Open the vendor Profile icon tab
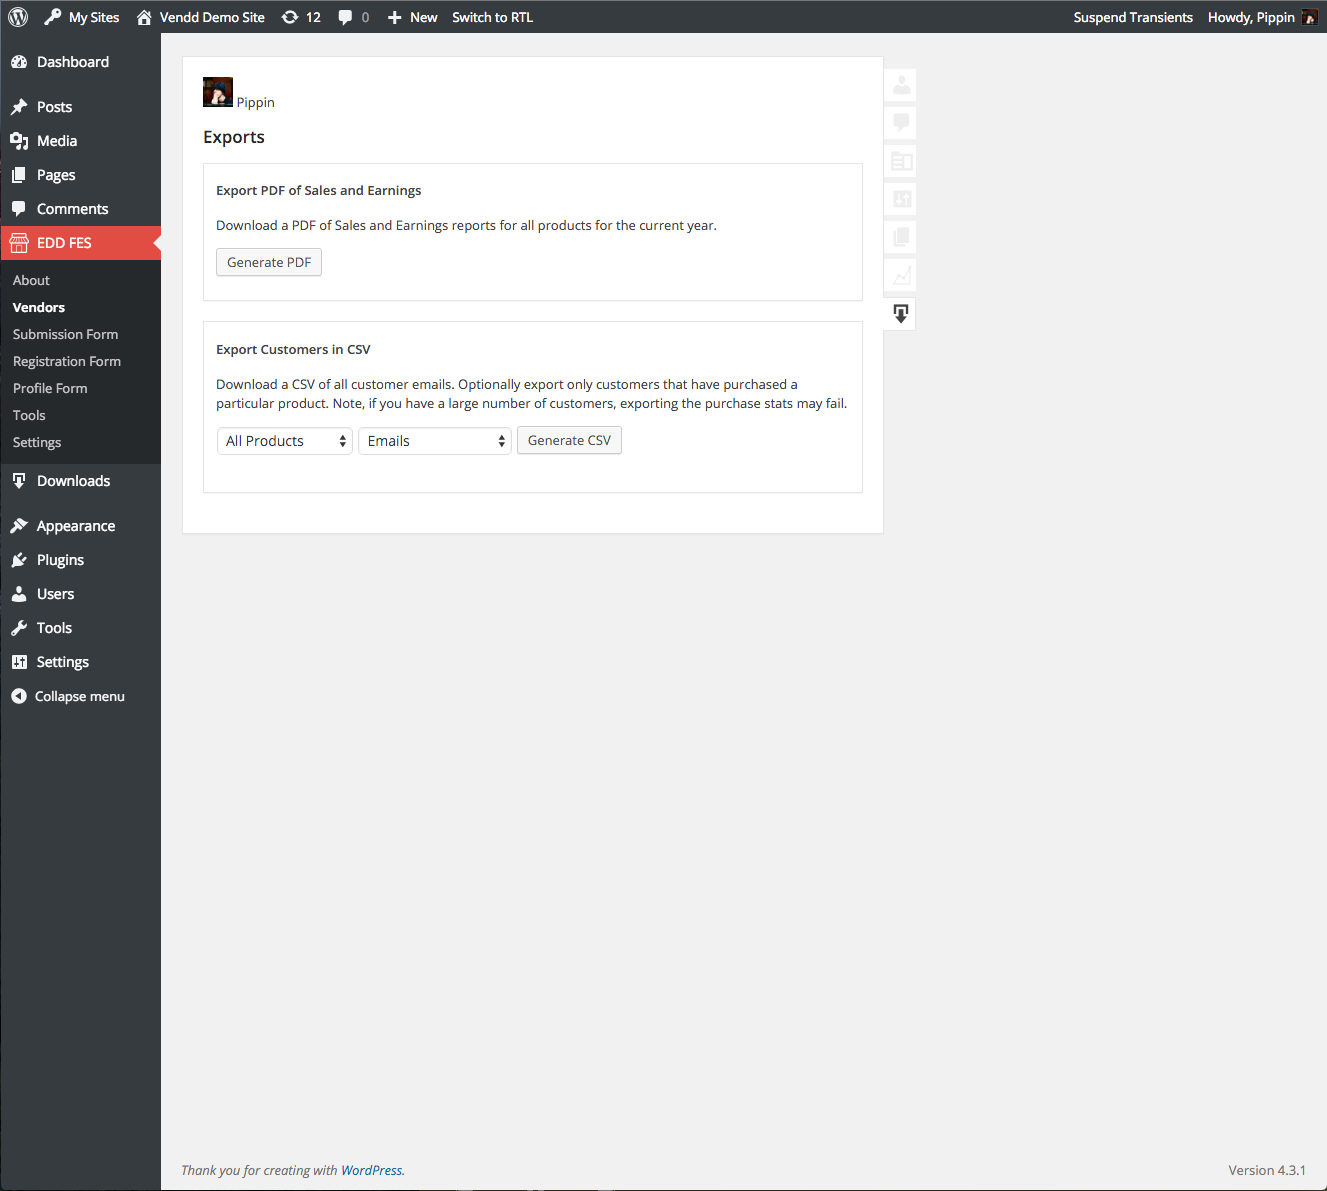Screen dimensions: 1327x1191 pyautogui.click(x=899, y=85)
